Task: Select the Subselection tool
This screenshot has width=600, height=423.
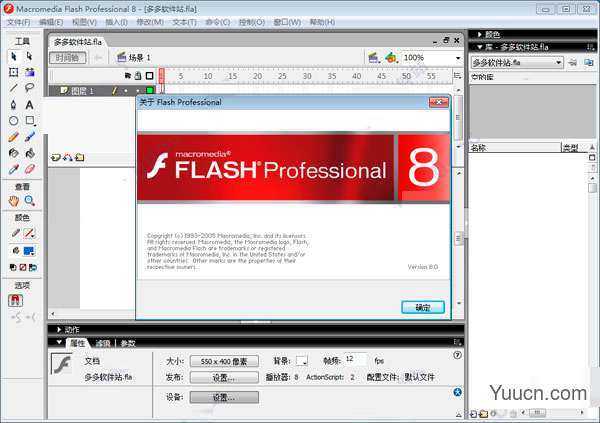Action: (29, 57)
